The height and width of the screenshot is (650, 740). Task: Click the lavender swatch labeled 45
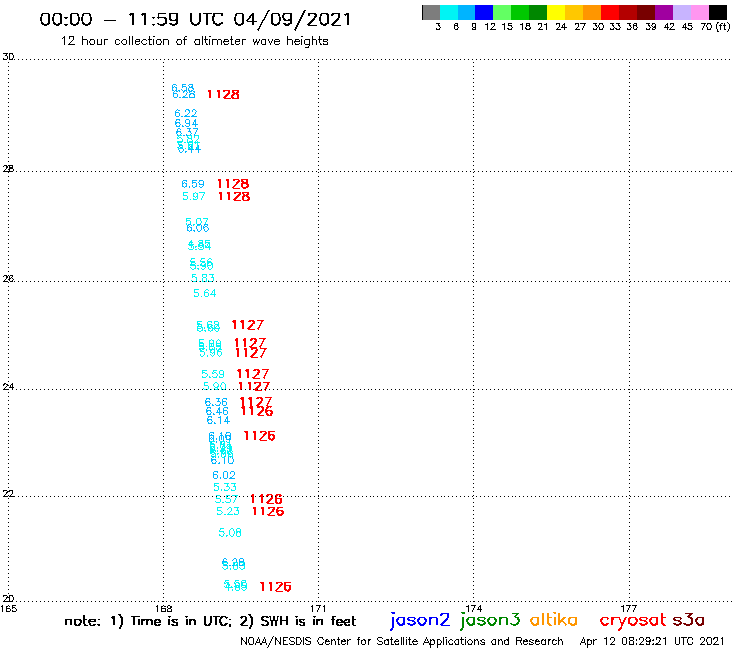pyautogui.click(x=682, y=12)
